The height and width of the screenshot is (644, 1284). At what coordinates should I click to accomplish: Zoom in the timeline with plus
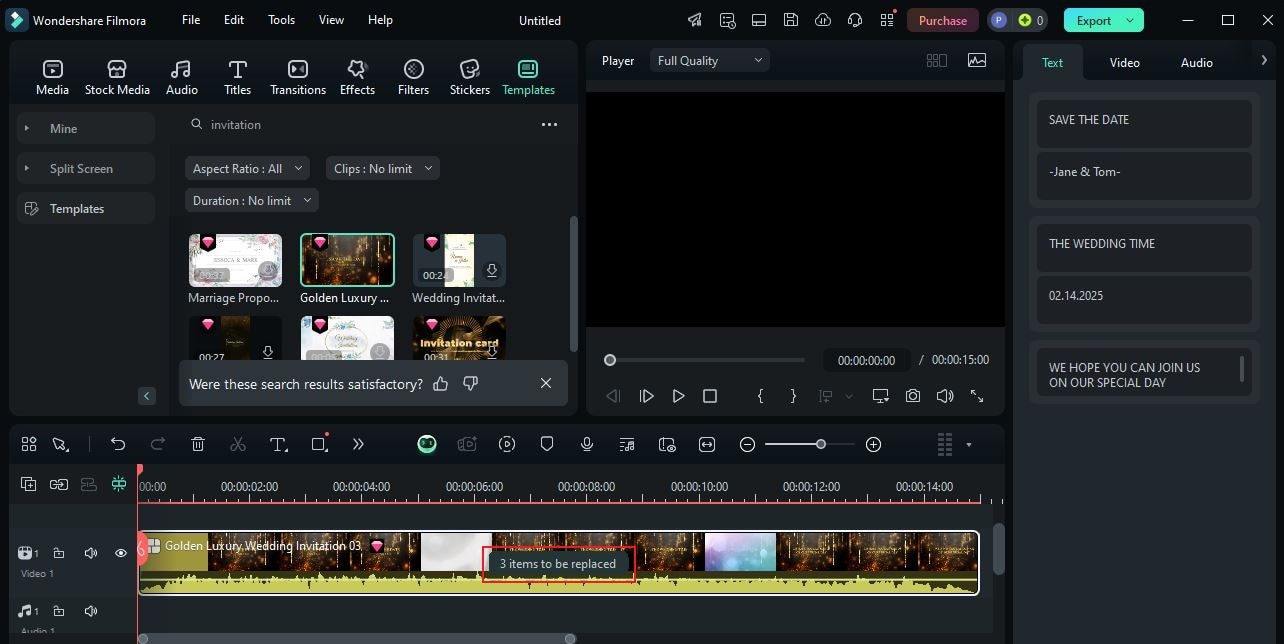pos(873,444)
